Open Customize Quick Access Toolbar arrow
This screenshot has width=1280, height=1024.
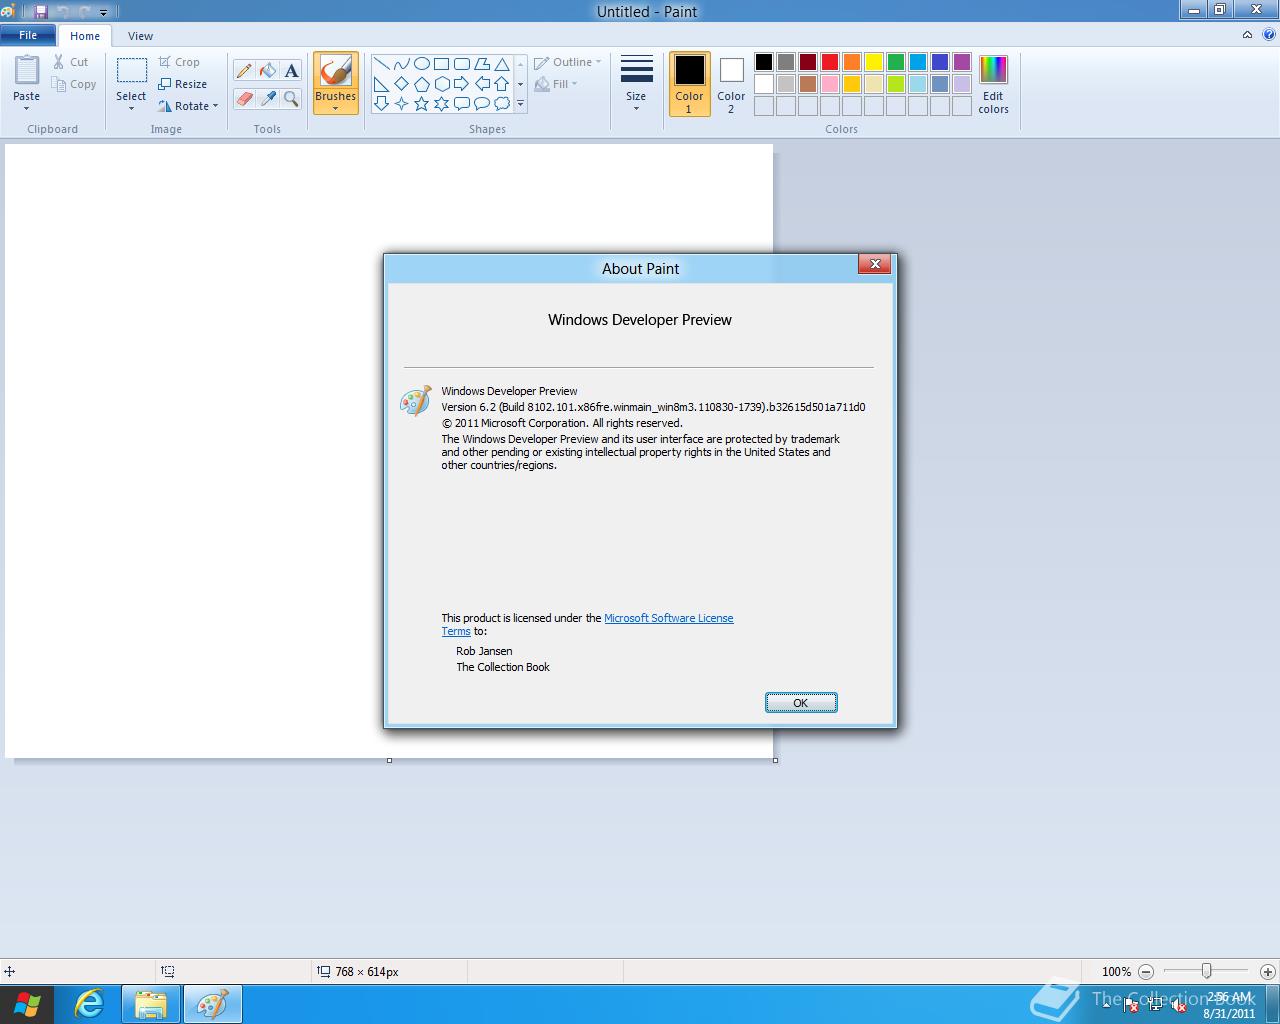pos(103,12)
